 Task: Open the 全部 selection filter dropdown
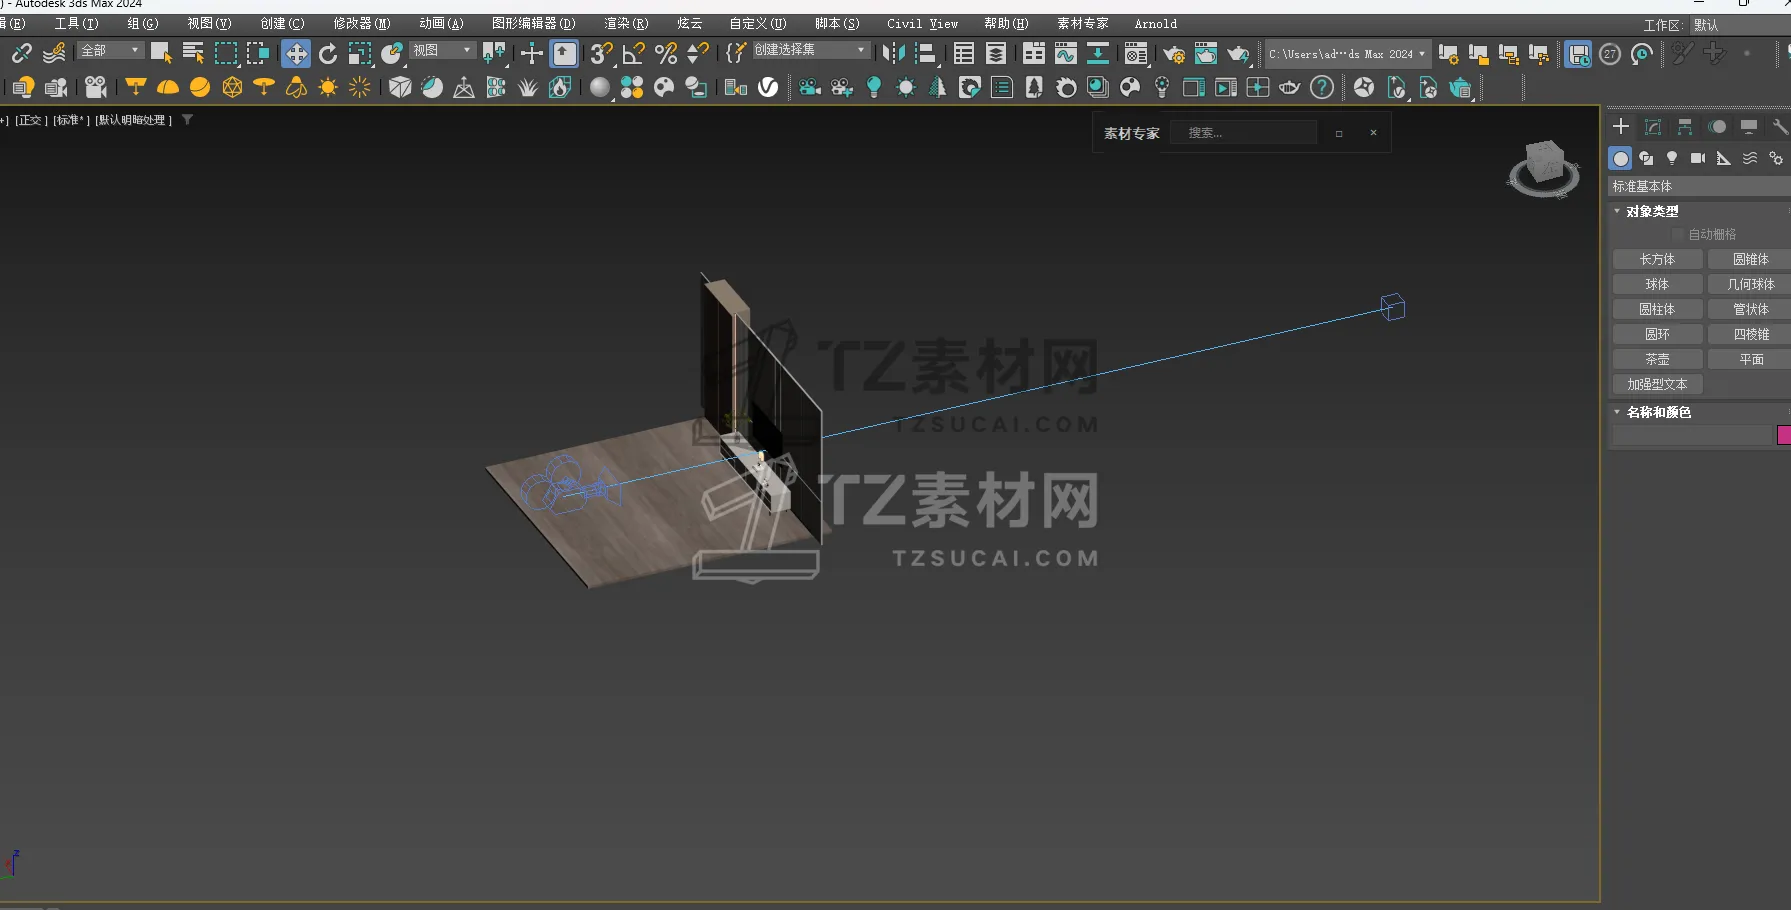click(111, 50)
